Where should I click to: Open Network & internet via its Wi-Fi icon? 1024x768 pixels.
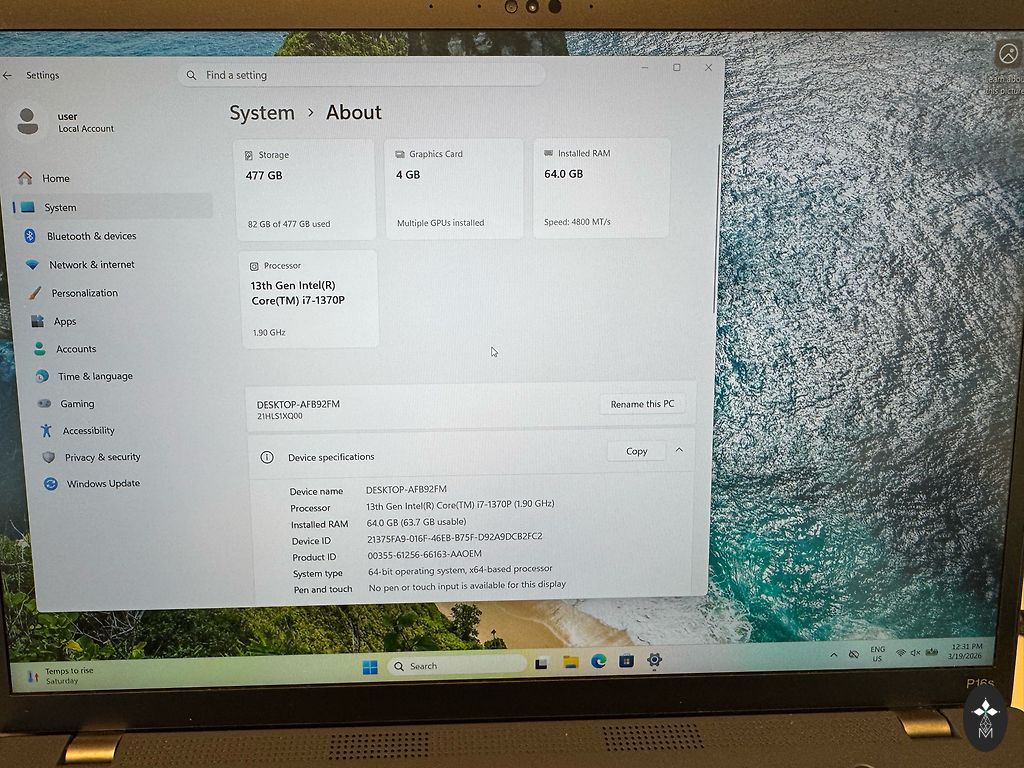click(32, 265)
